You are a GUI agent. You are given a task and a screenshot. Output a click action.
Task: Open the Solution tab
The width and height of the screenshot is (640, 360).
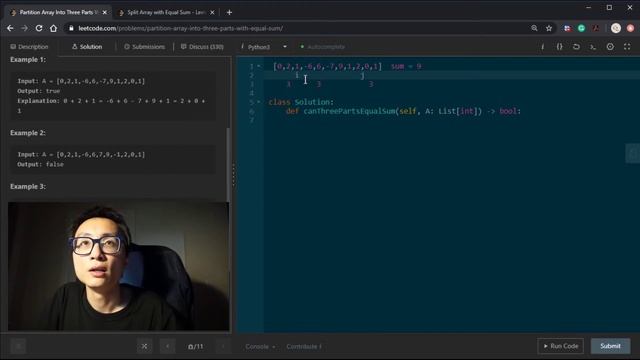pyautogui.click(x=87, y=47)
